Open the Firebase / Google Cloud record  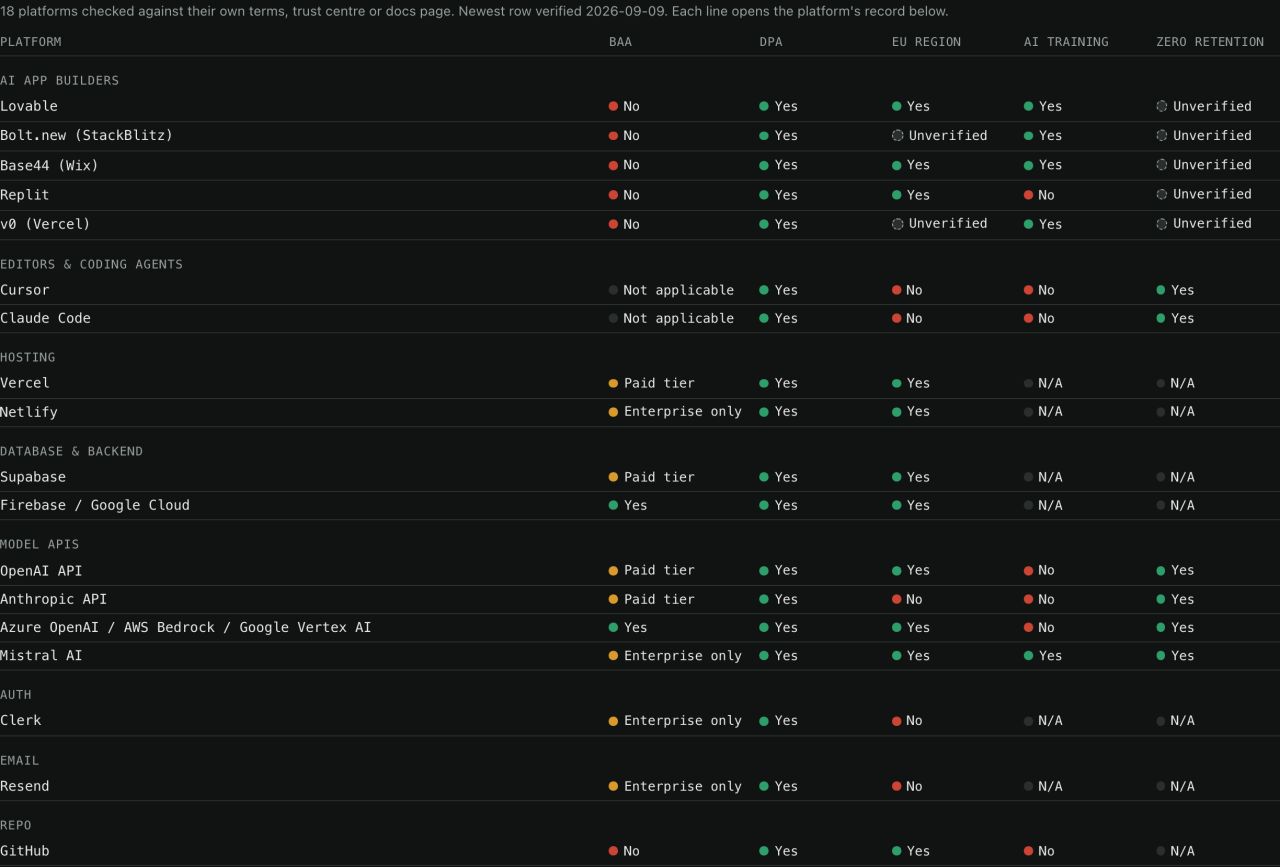click(640, 505)
